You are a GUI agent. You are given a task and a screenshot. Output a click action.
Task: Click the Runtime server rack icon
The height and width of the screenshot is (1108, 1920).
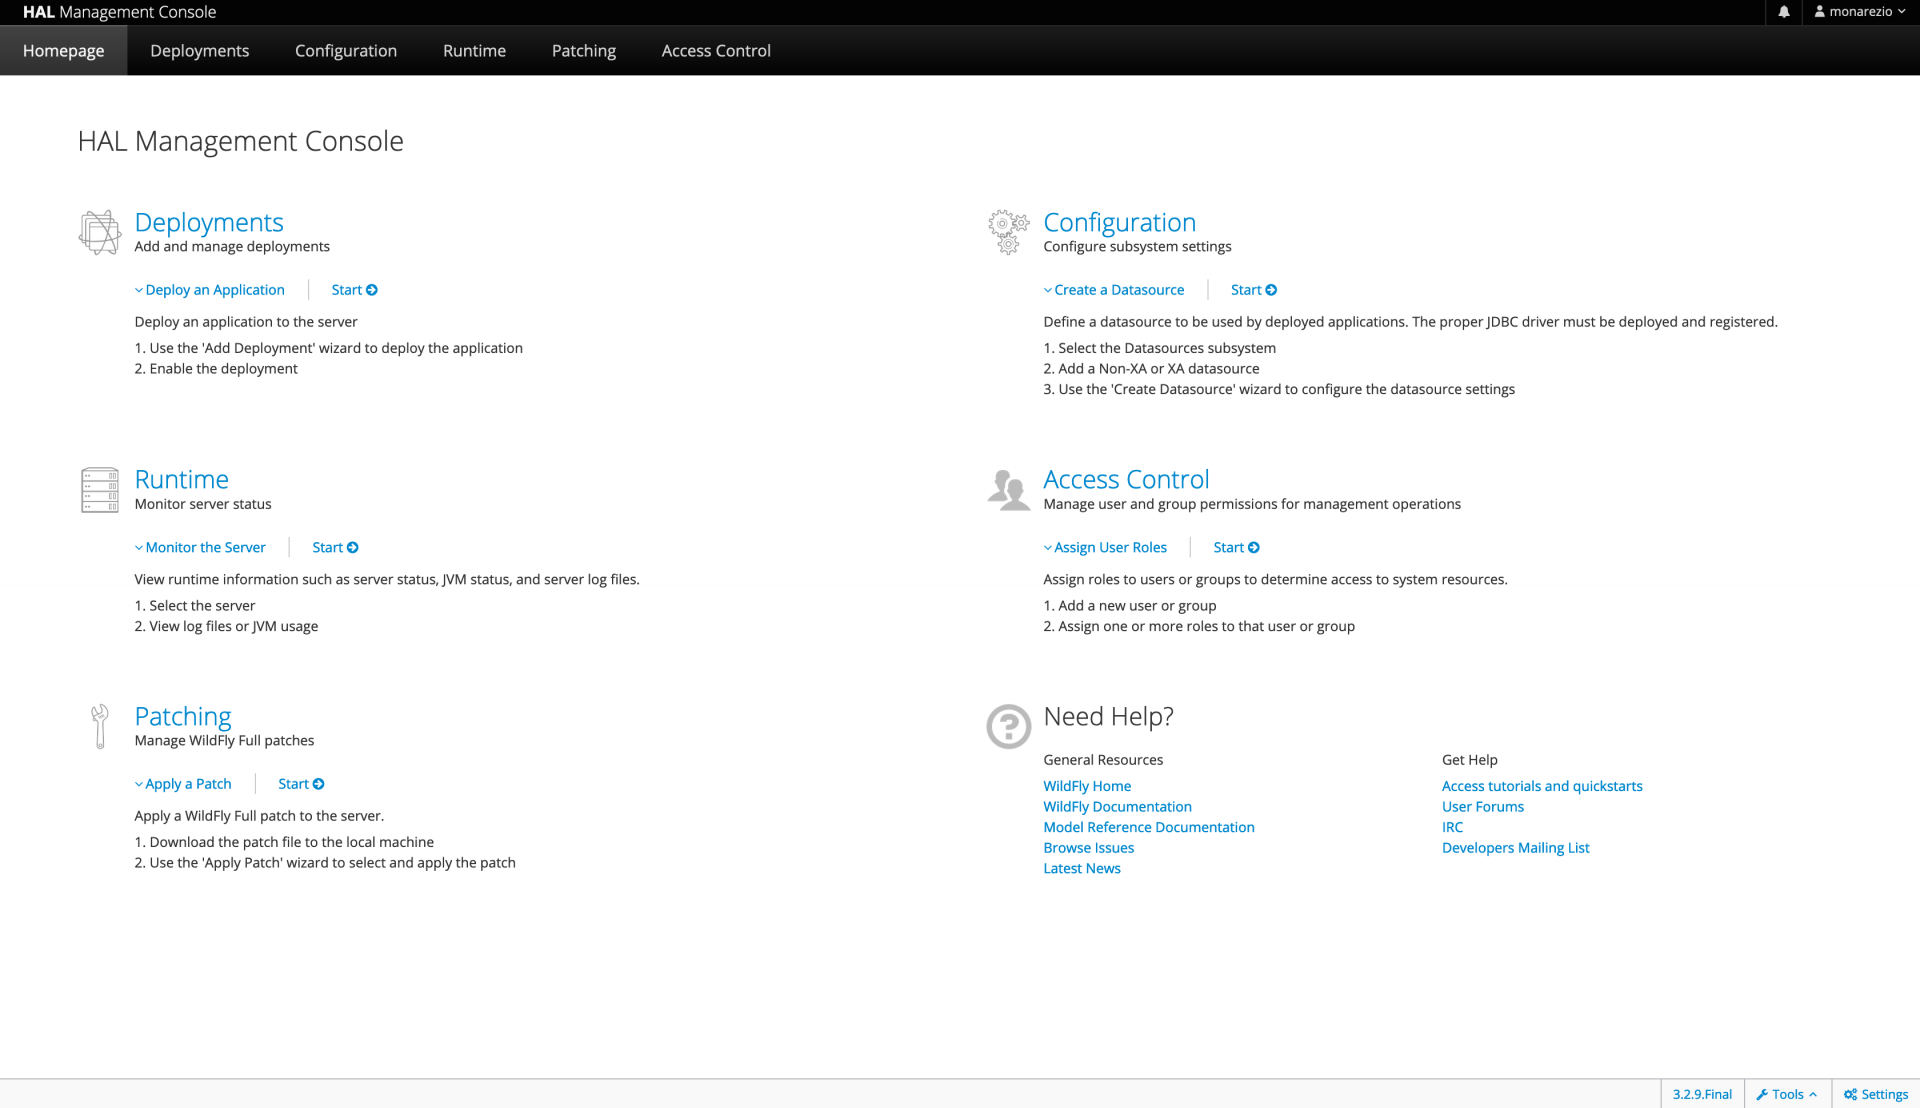tap(100, 490)
